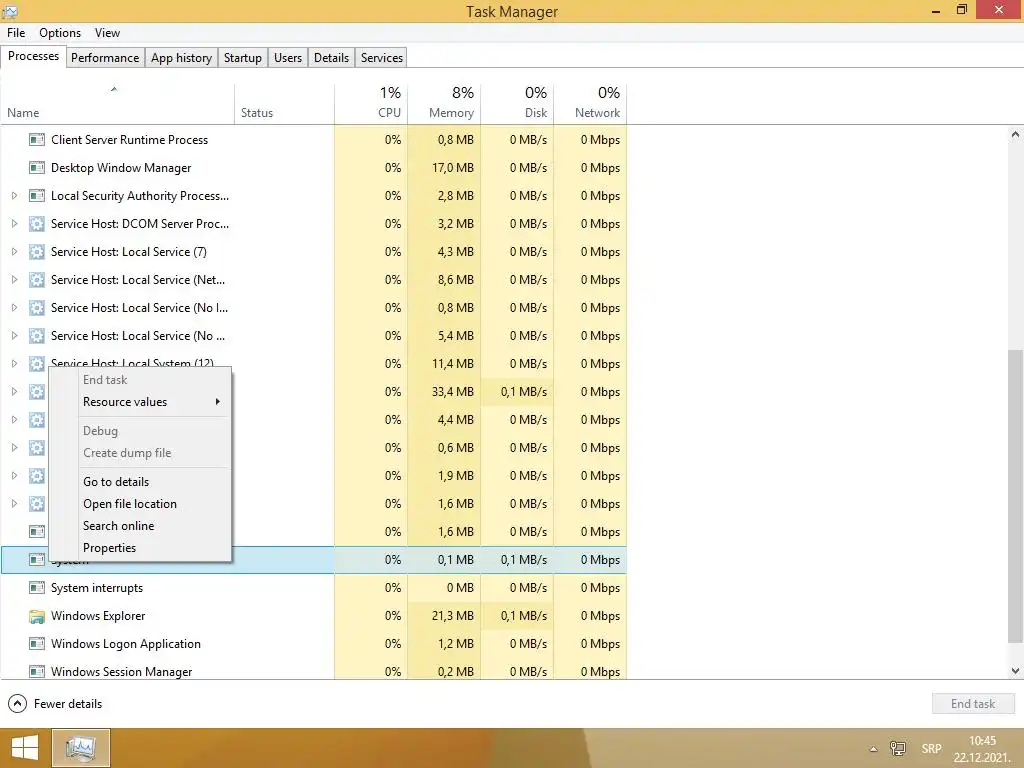Image resolution: width=1024 pixels, height=768 pixels.
Task: Expand Local Security Authority Process row
Action: click(x=14, y=196)
